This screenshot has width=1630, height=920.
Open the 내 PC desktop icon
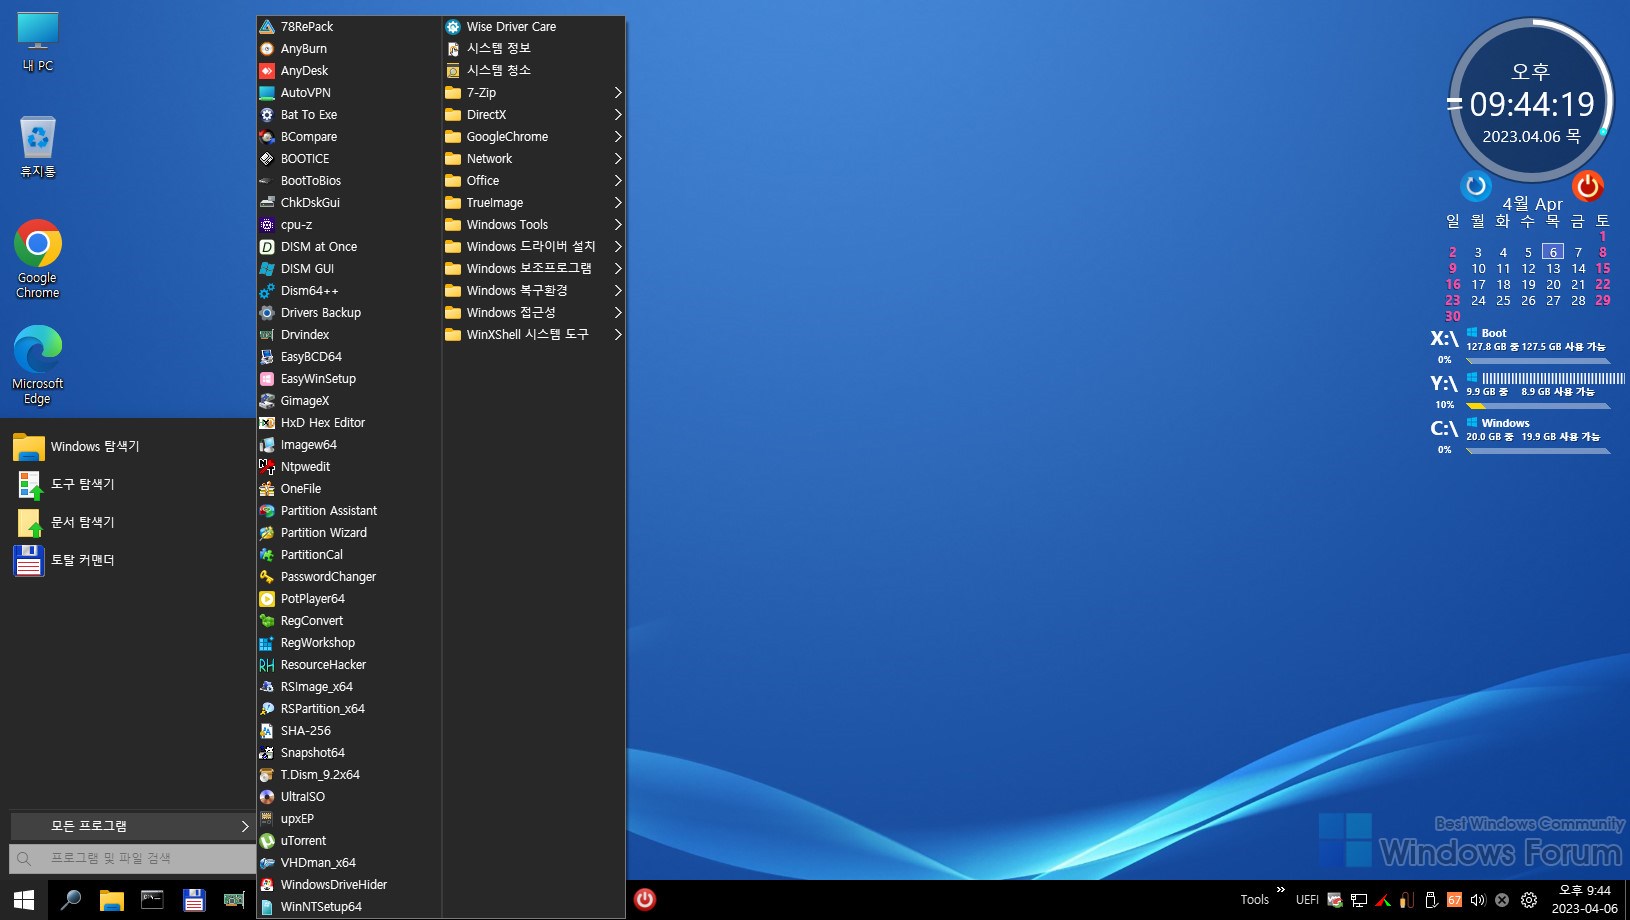tap(38, 42)
